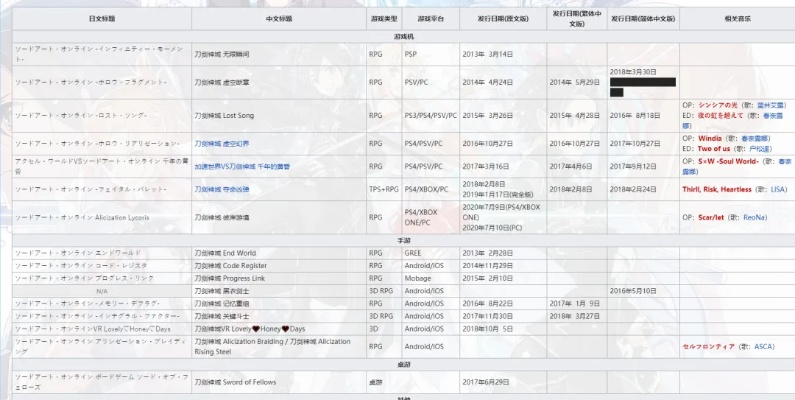Select the 游戏类型 column header
Image resolution: width=795 pixels, height=400 pixels.
(384, 19)
